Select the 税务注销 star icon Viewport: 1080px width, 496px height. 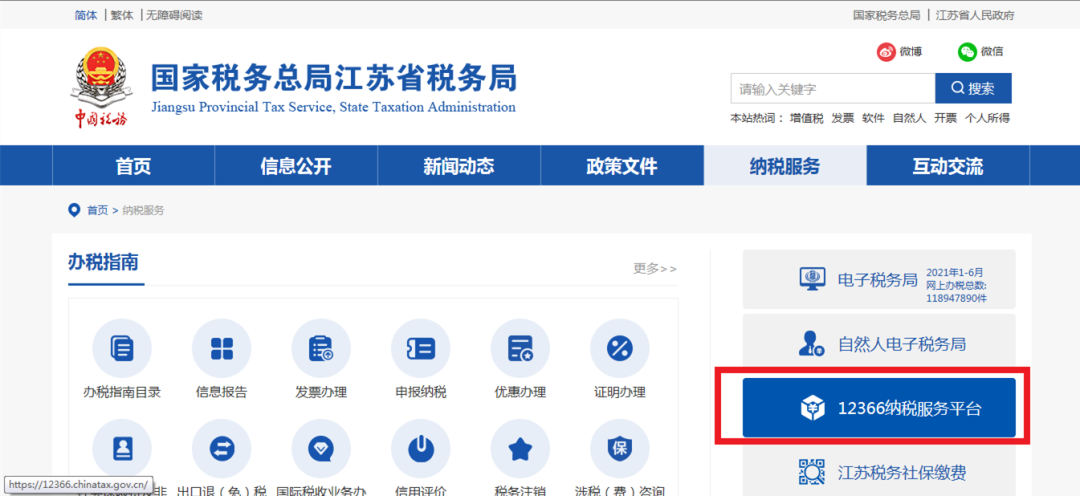(x=520, y=449)
